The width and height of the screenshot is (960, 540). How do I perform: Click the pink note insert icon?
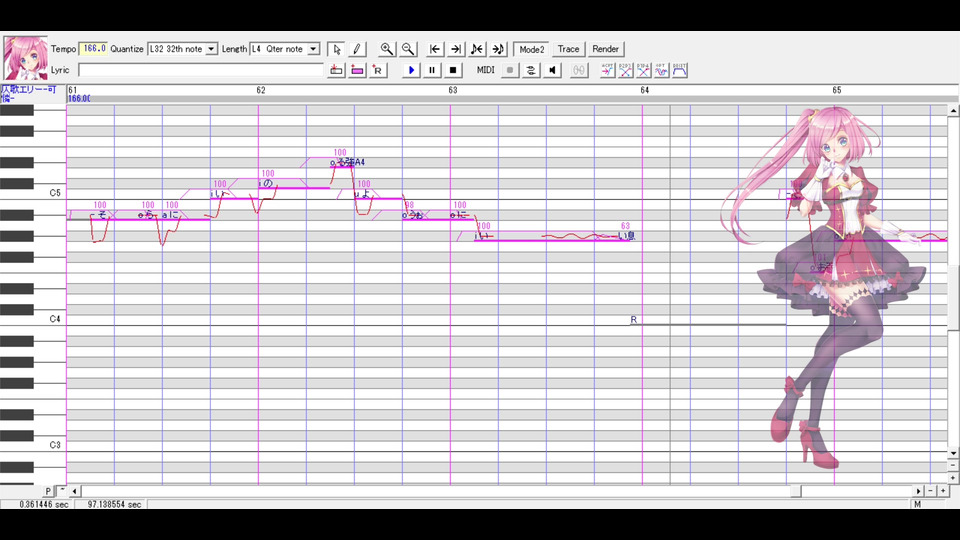[357, 70]
